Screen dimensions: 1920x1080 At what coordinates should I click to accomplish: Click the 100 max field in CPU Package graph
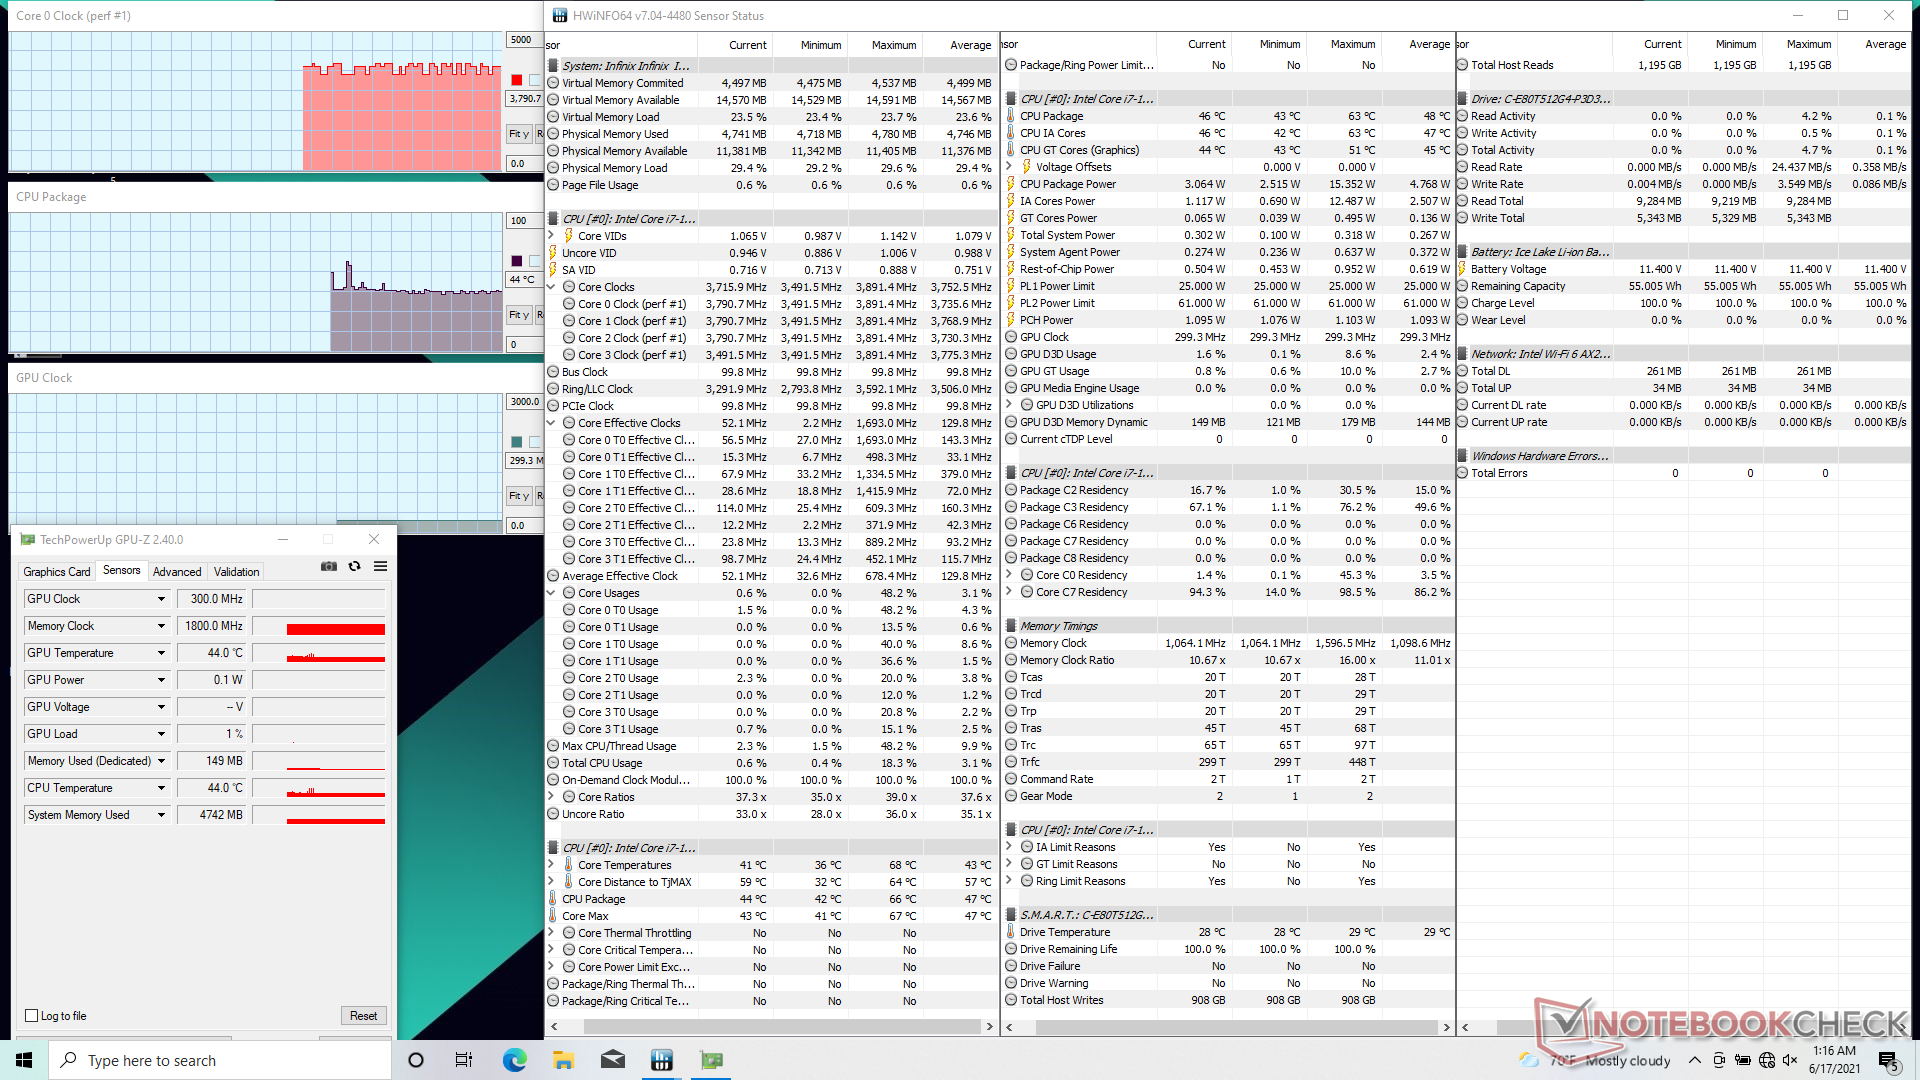(x=524, y=221)
